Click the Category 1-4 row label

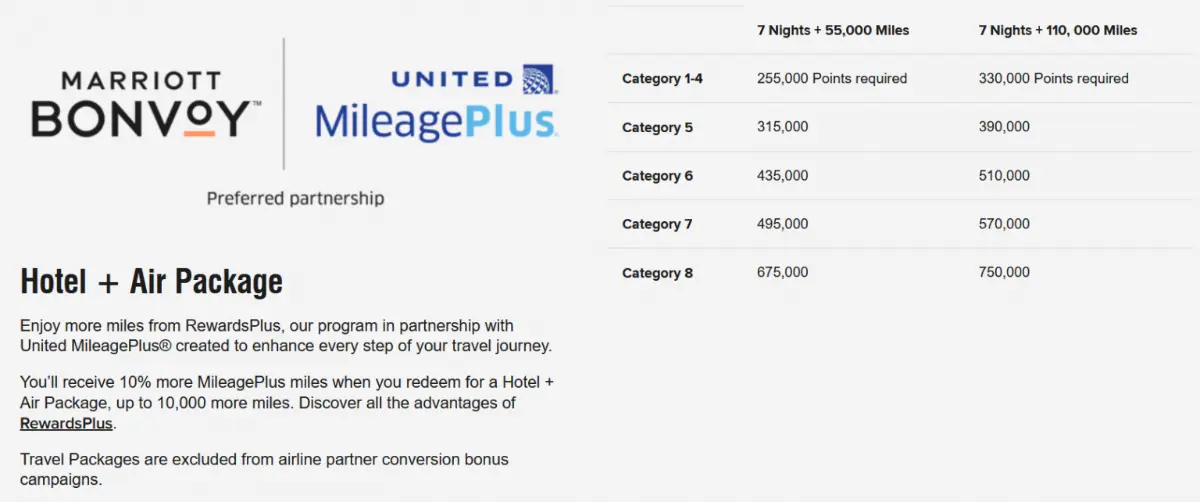pos(662,79)
